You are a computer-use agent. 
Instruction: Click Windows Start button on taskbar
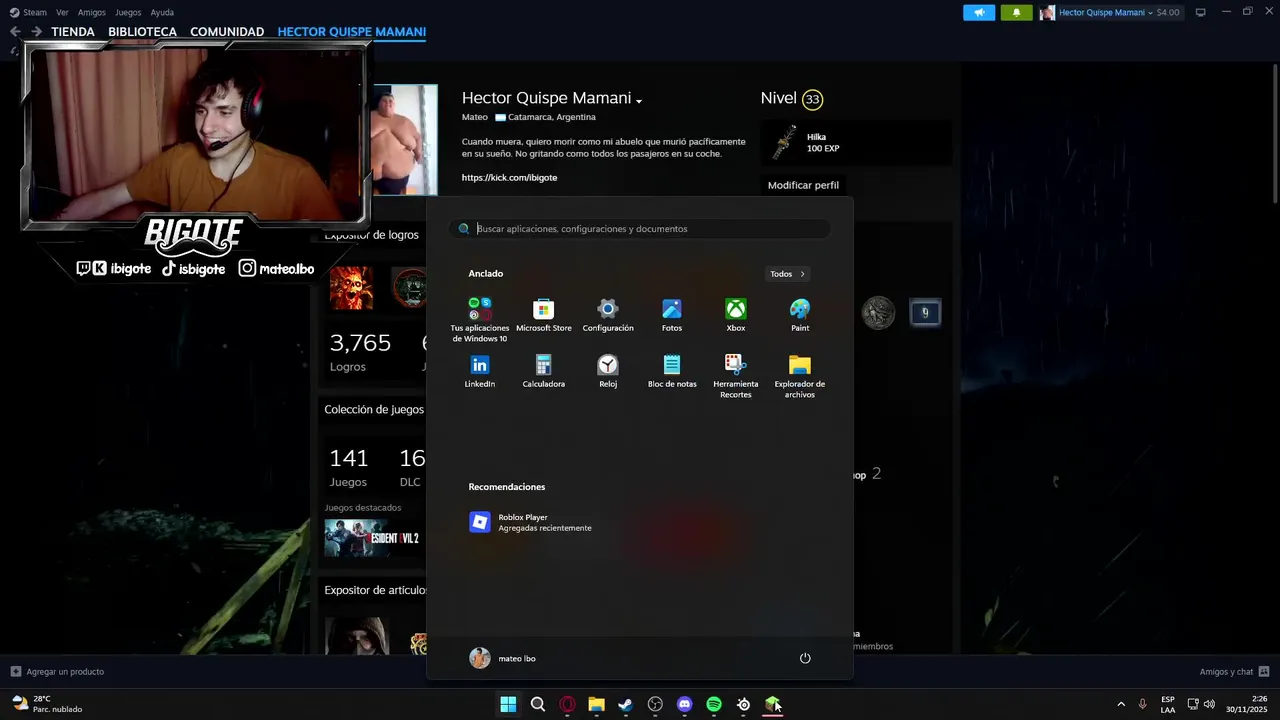508,705
